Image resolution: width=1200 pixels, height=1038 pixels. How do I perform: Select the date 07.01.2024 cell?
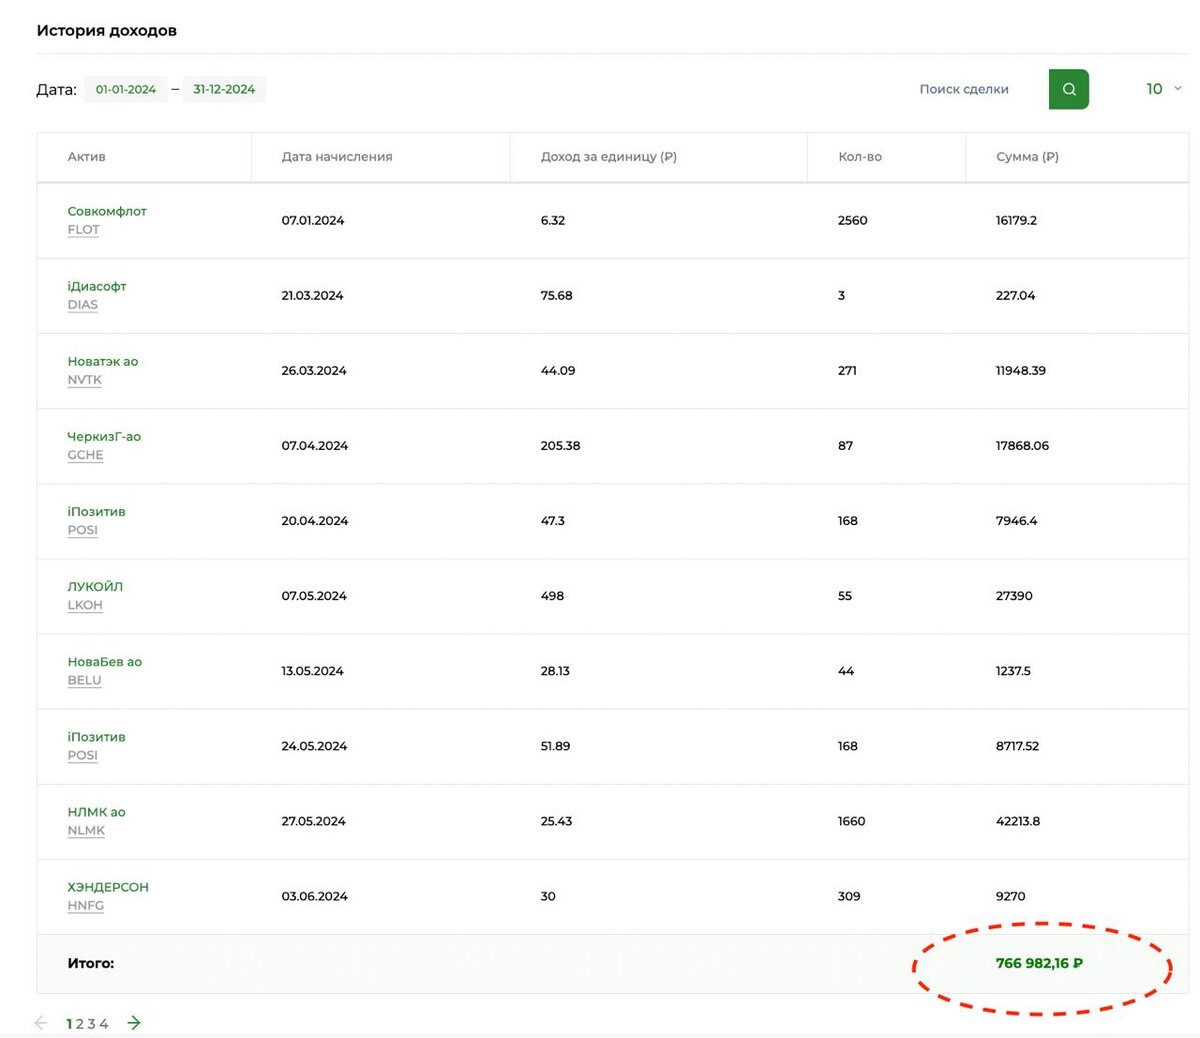[x=312, y=221]
